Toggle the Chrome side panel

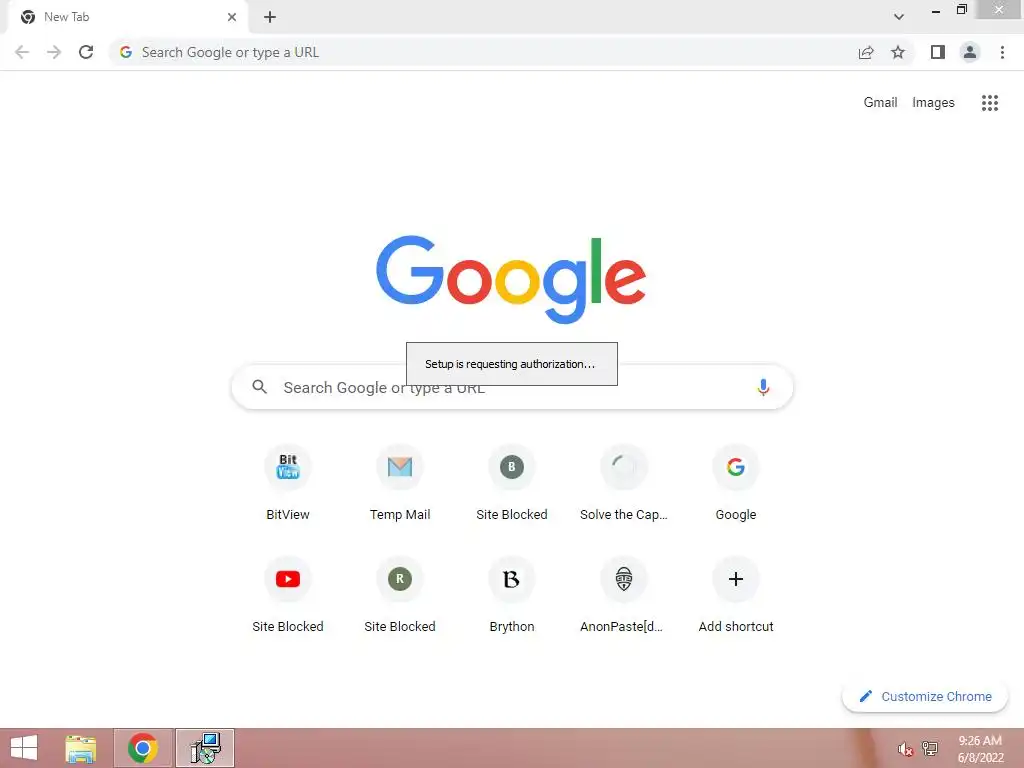938,52
